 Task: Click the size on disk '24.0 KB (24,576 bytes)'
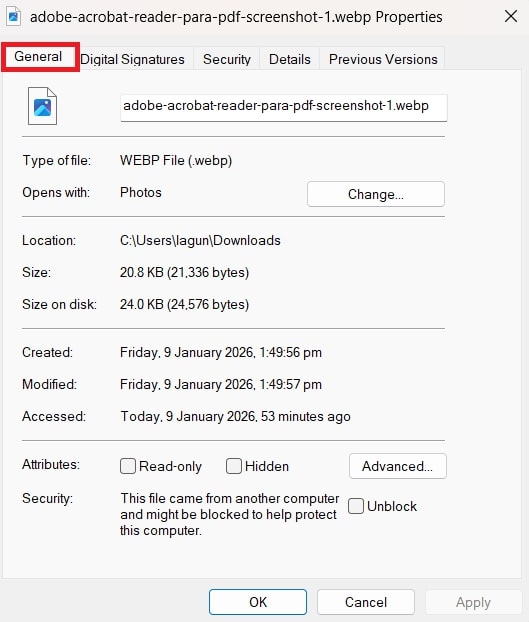coord(184,304)
